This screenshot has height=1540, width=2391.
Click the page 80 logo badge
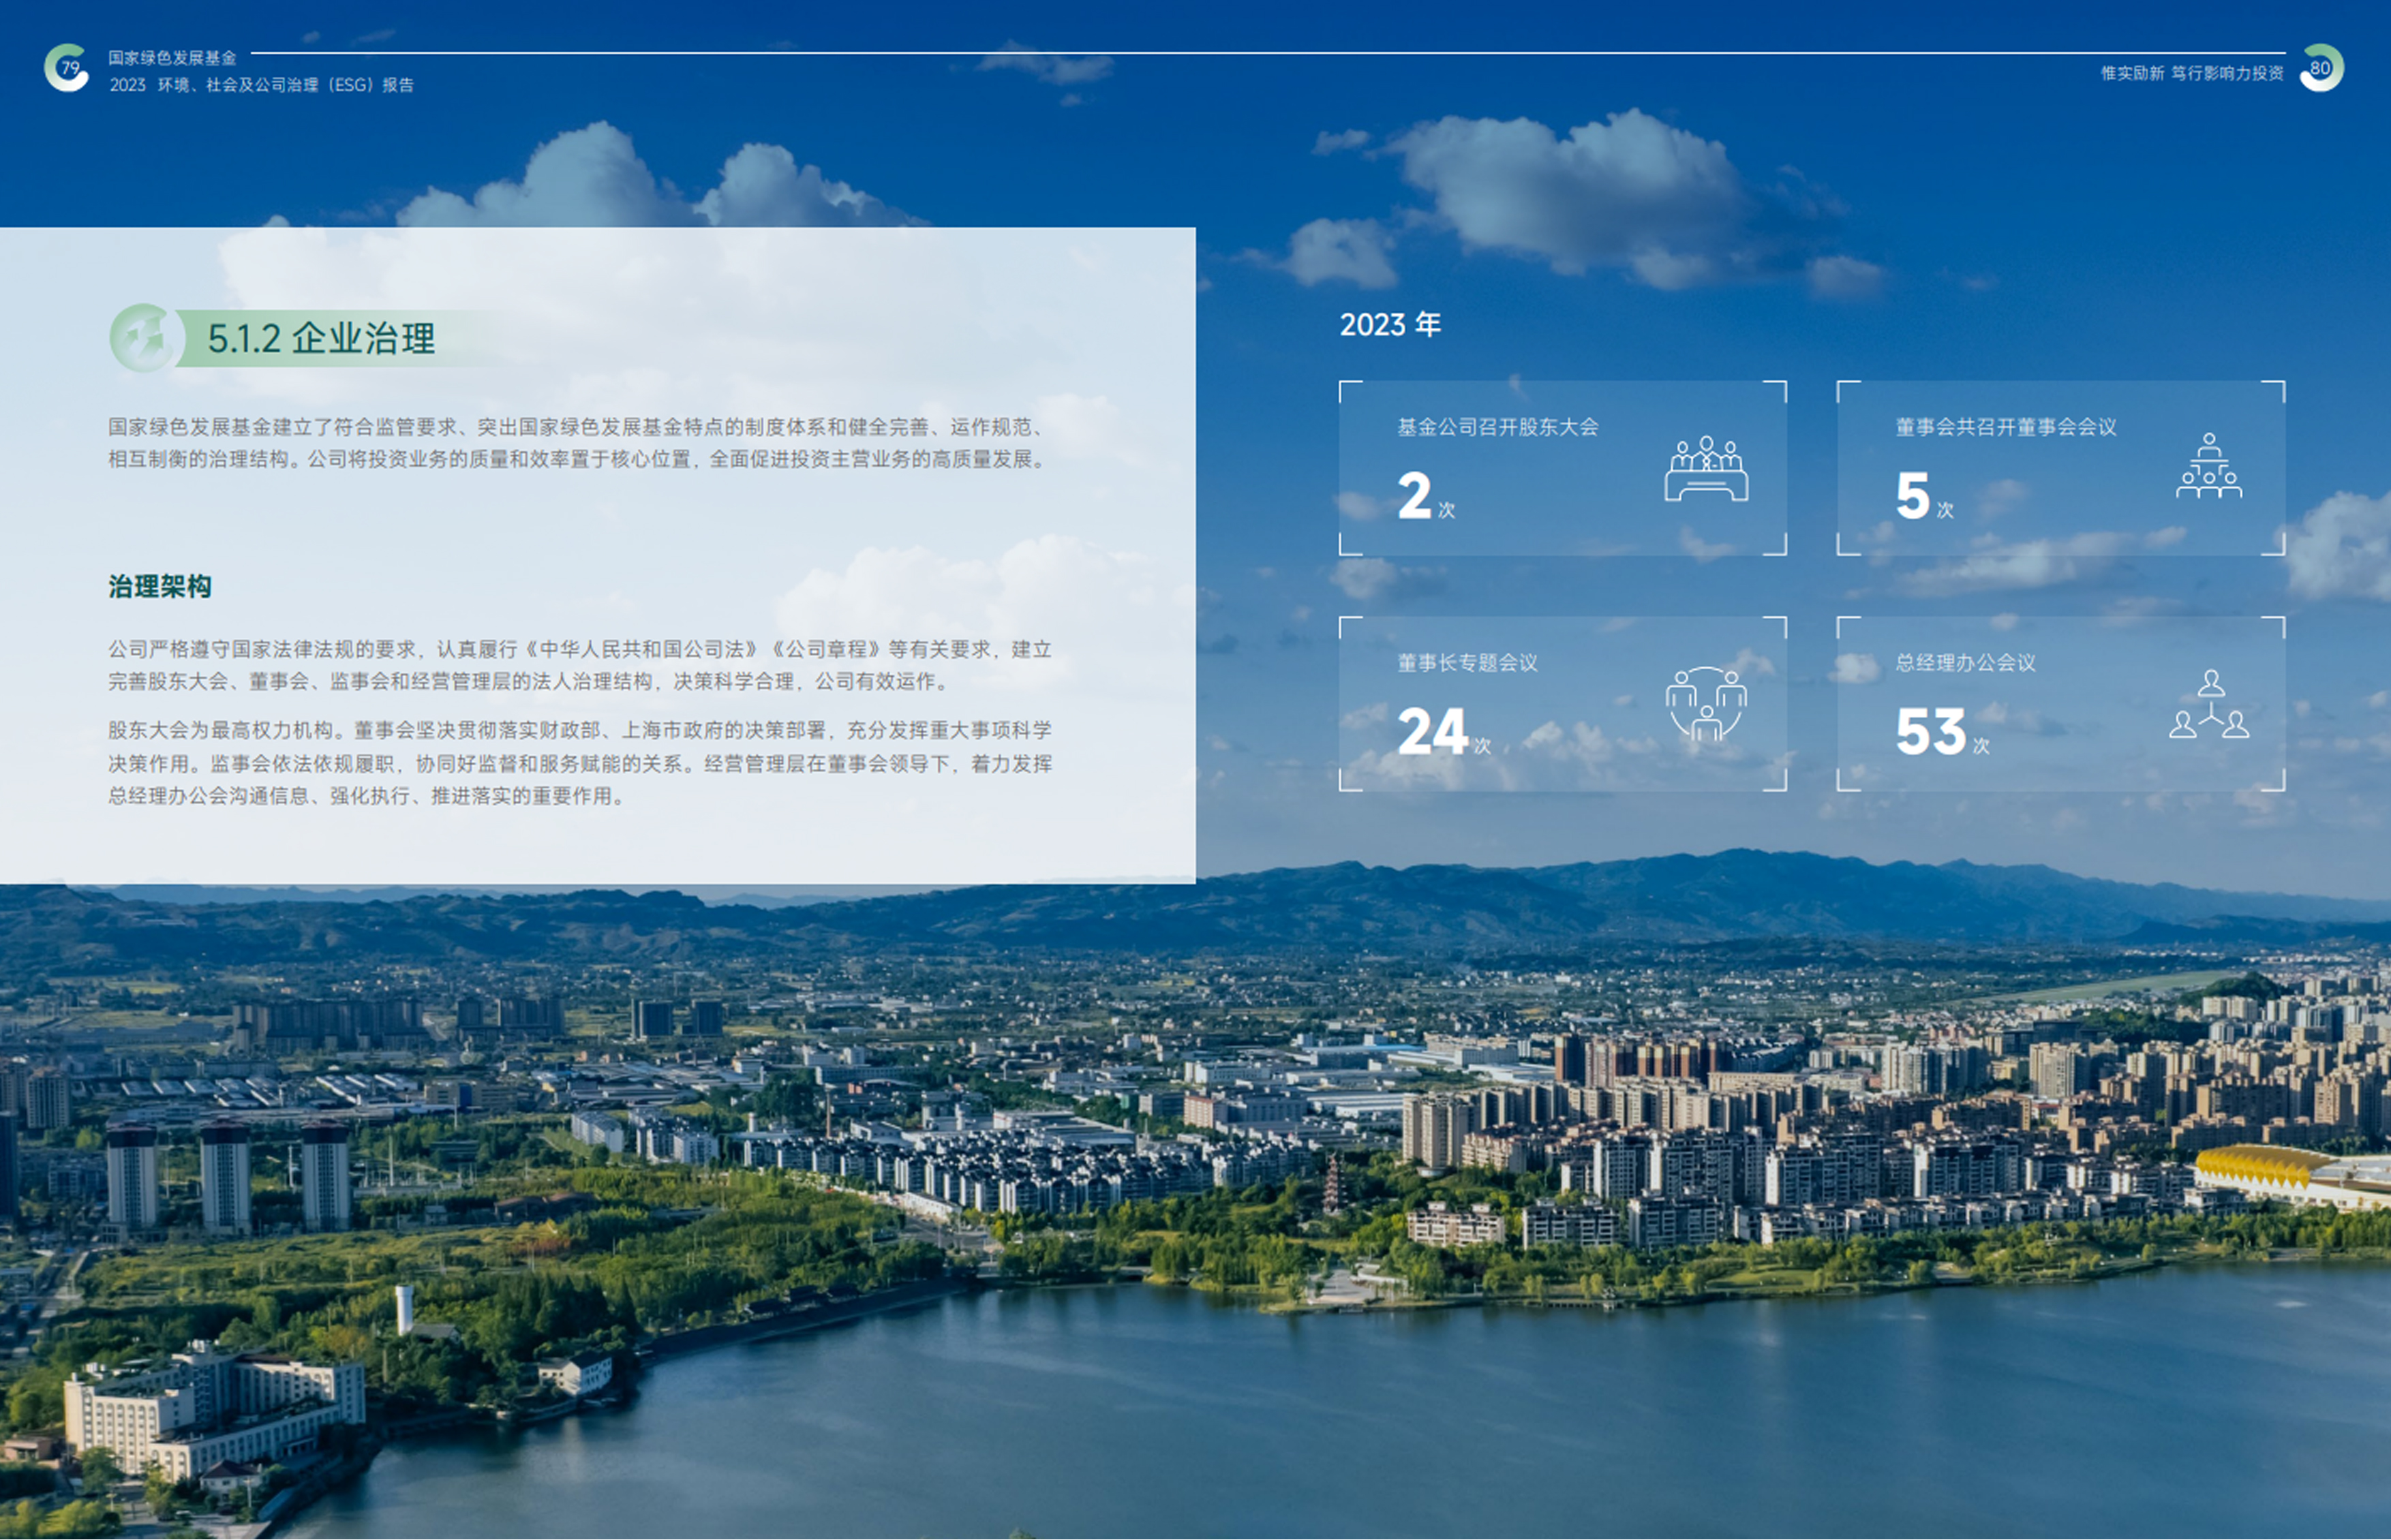[2321, 68]
